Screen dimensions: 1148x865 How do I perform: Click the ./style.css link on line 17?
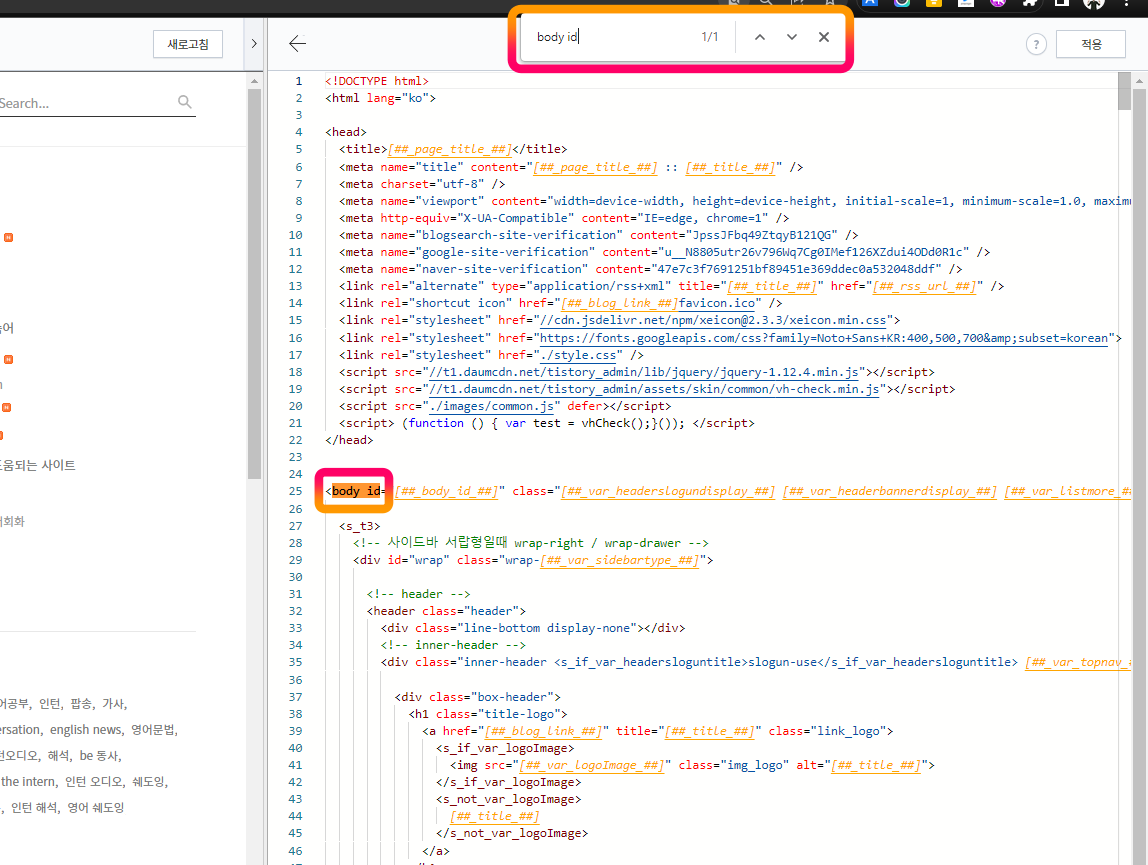578,355
